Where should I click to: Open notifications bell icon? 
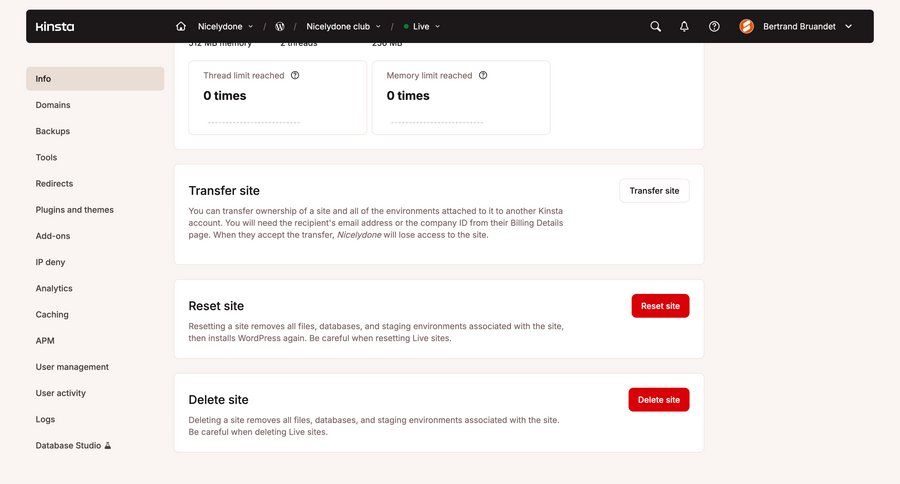click(x=684, y=27)
